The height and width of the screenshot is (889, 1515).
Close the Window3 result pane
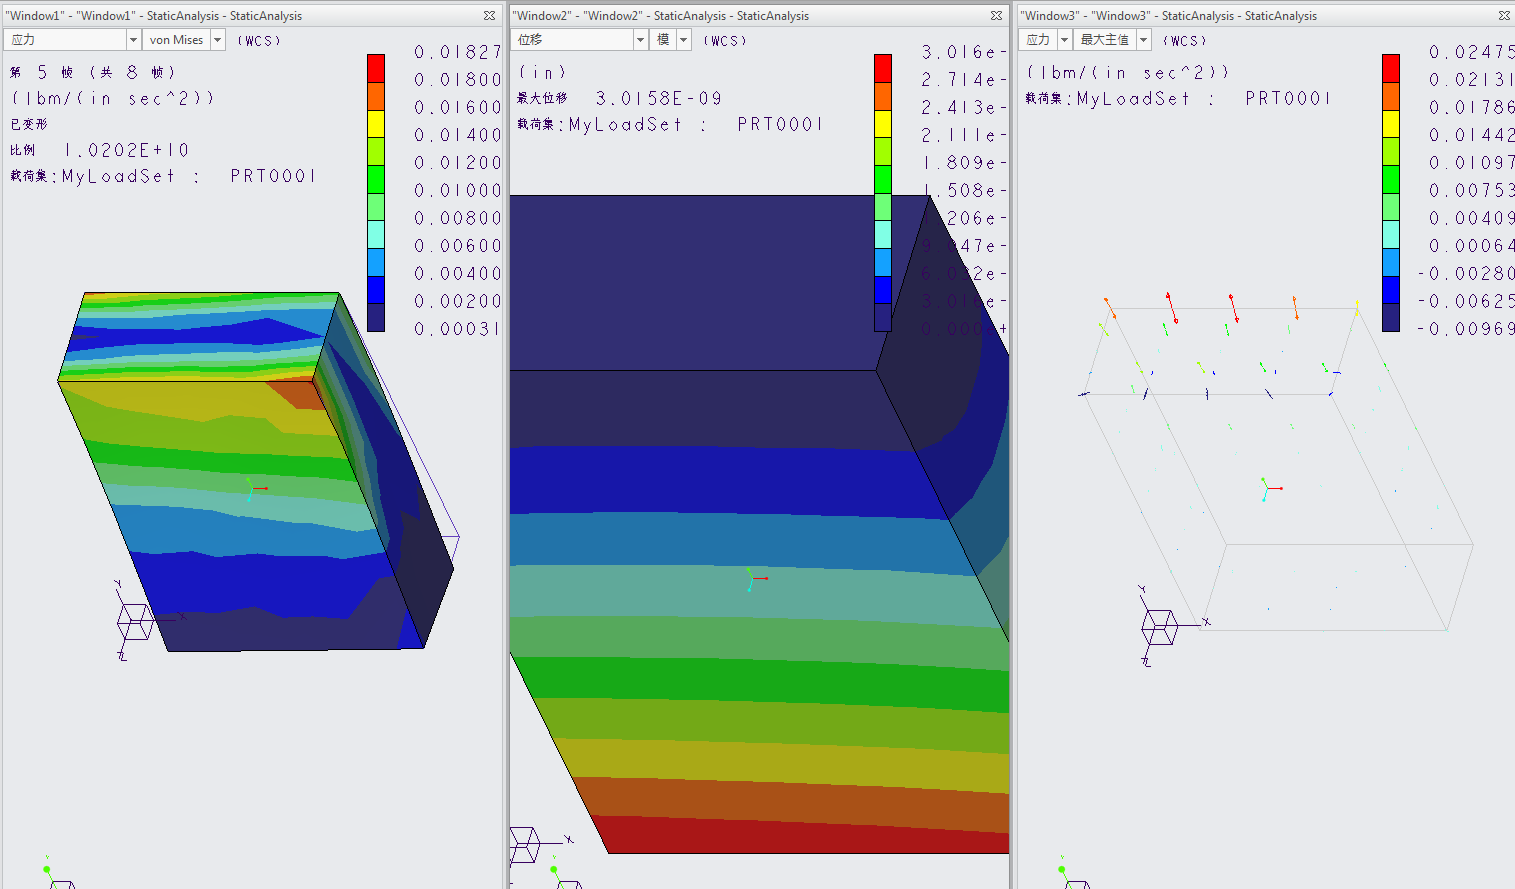(x=1504, y=15)
